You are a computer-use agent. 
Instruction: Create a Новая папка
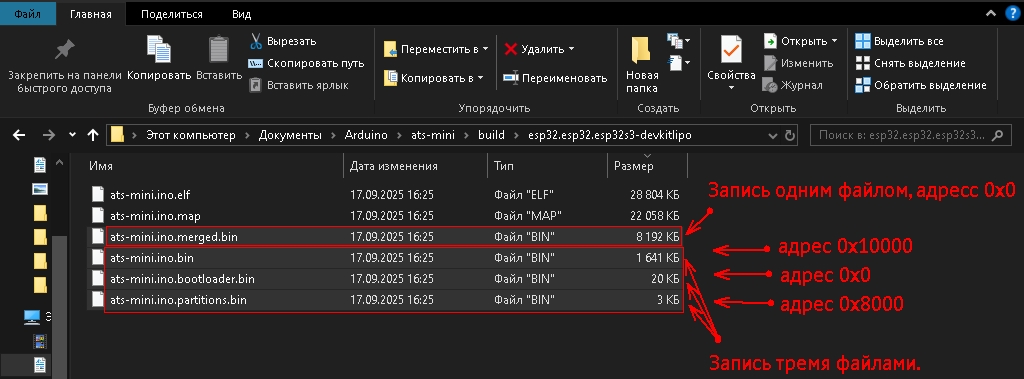[641, 65]
